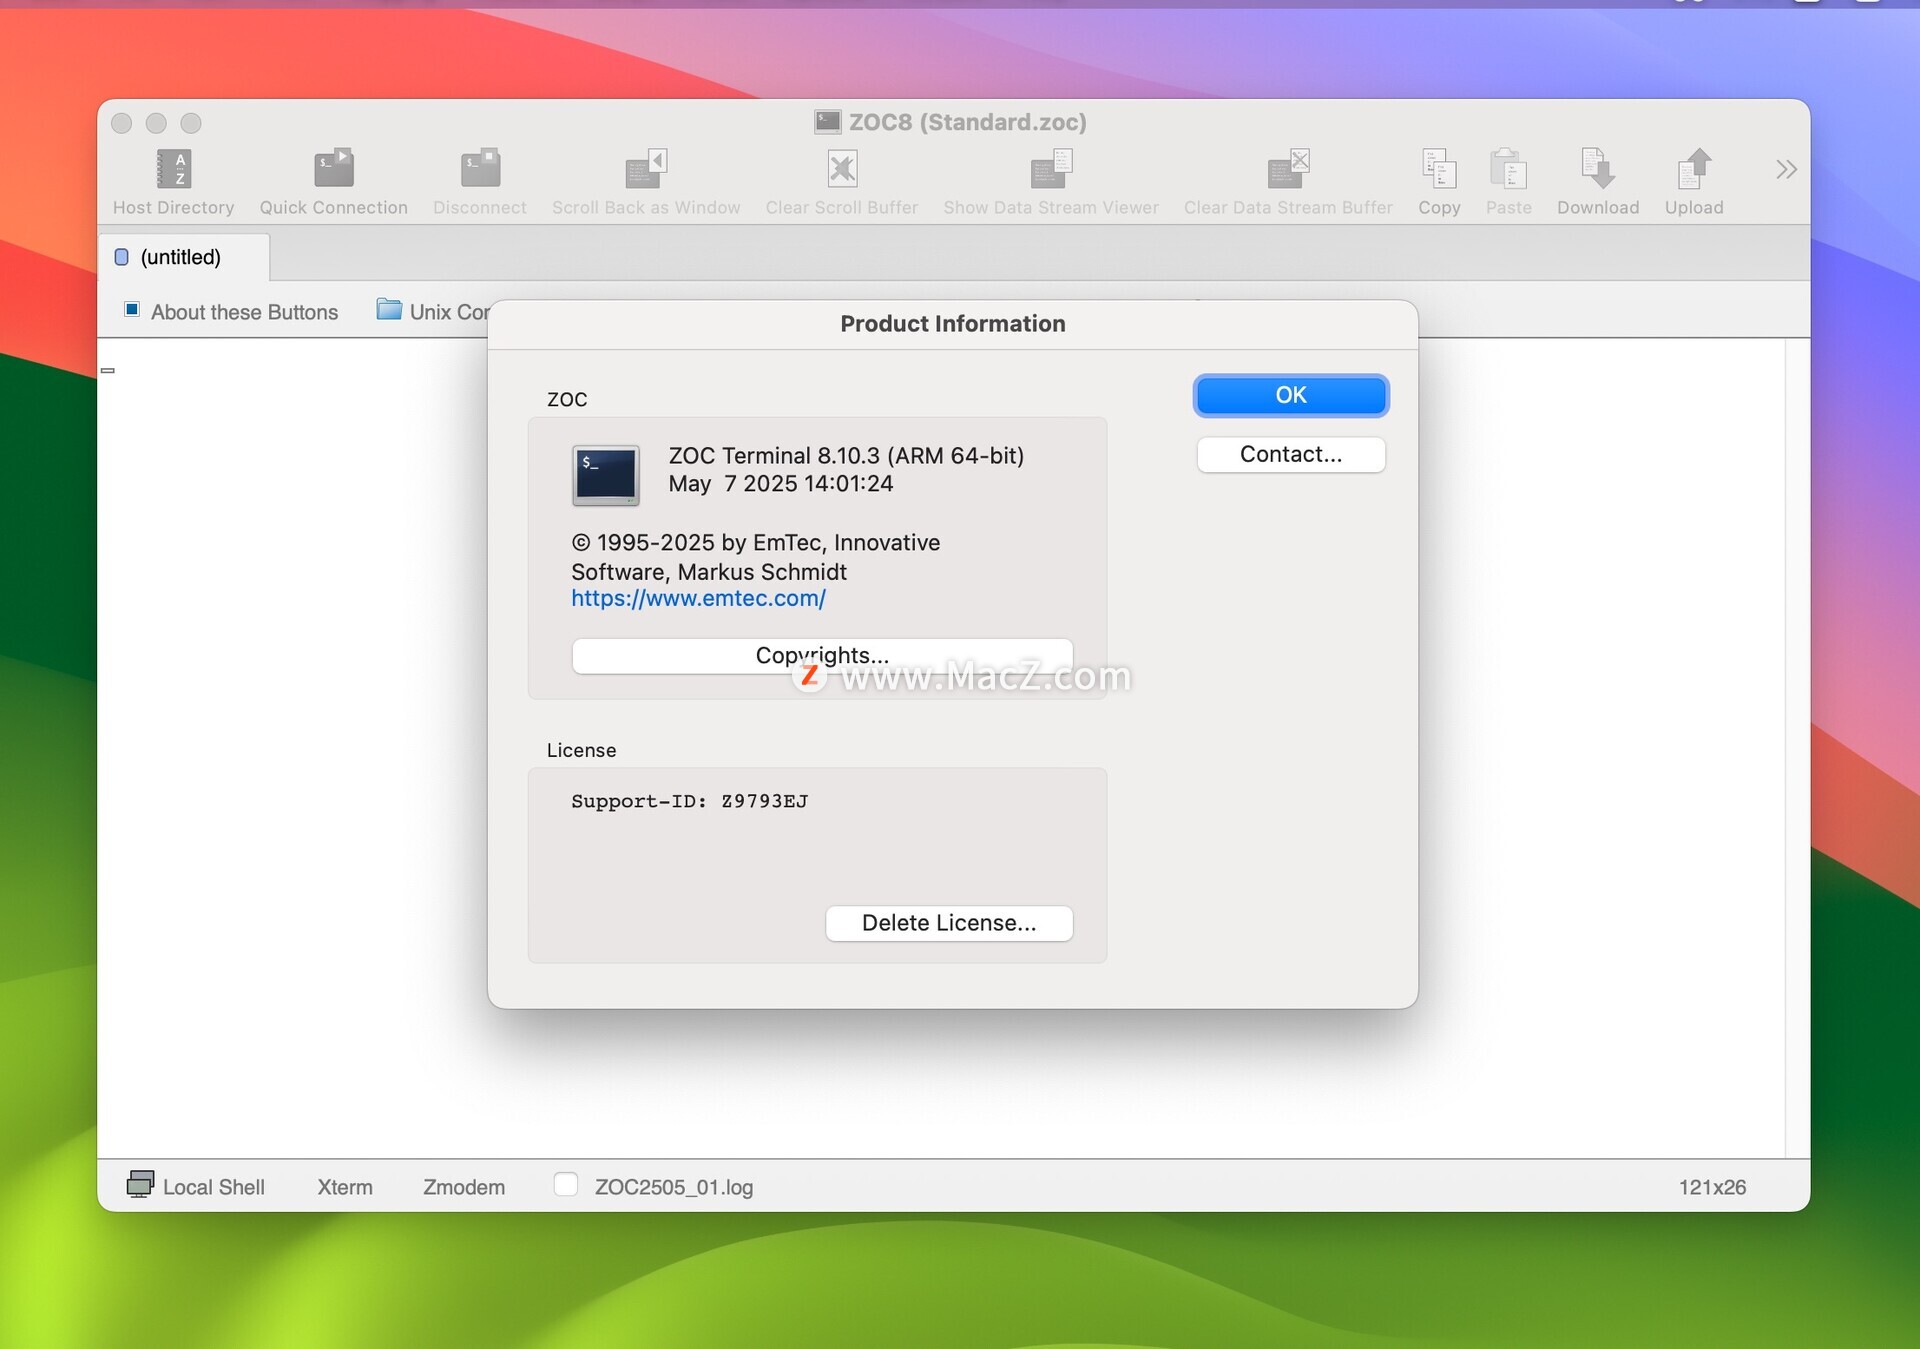Click the ZOC8 window title icon

coord(827,122)
